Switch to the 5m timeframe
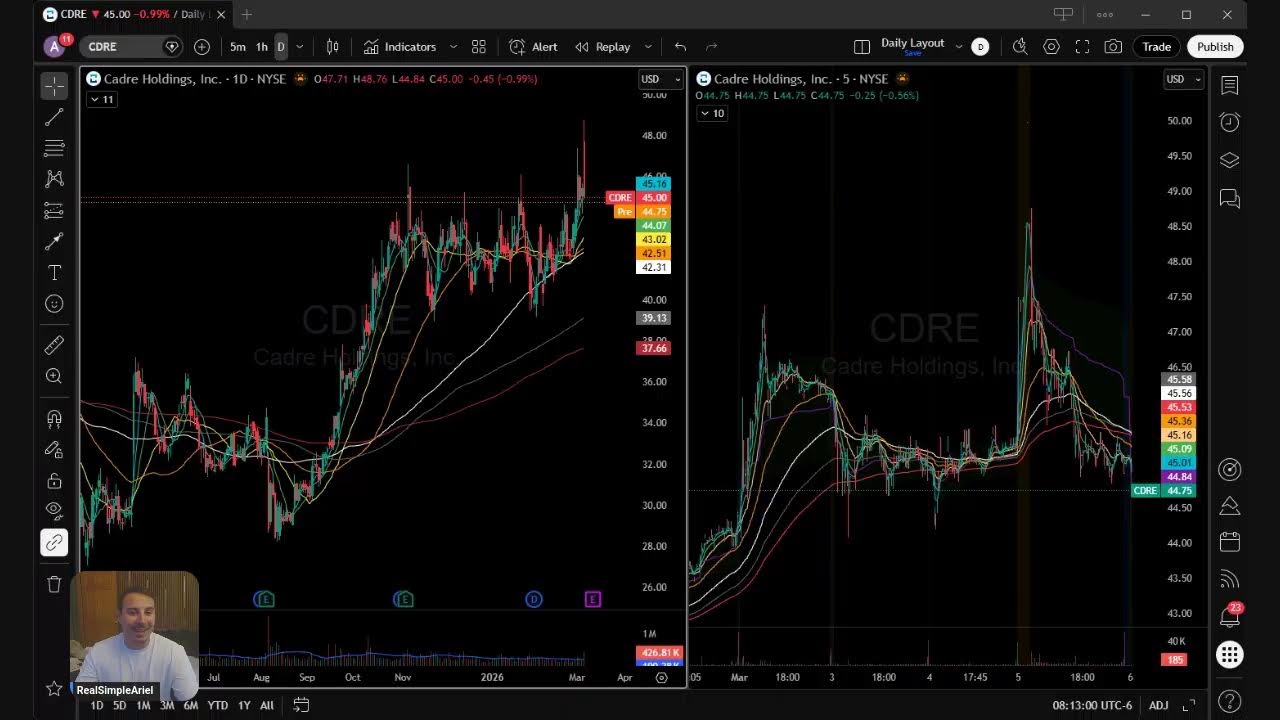 point(237,47)
